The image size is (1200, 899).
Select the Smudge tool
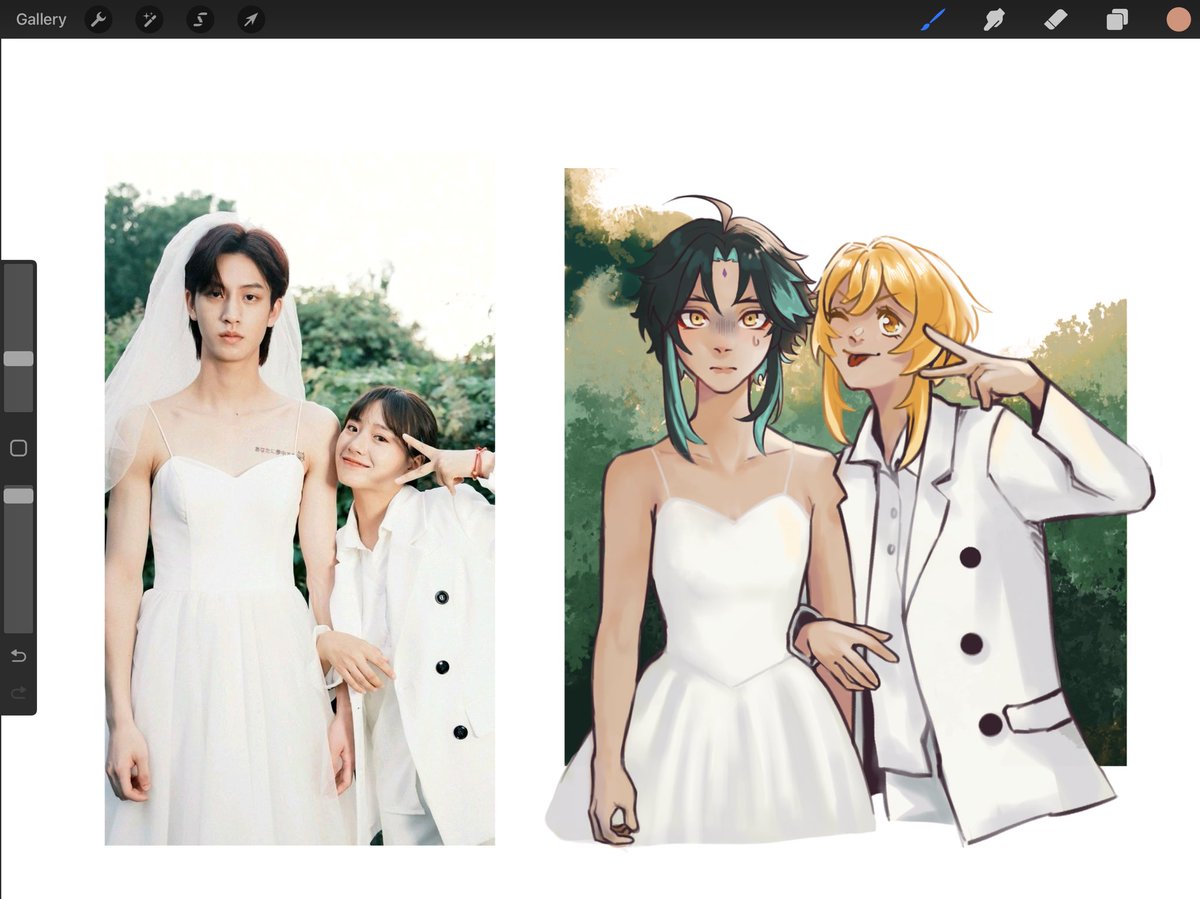pyautogui.click(x=994, y=19)
